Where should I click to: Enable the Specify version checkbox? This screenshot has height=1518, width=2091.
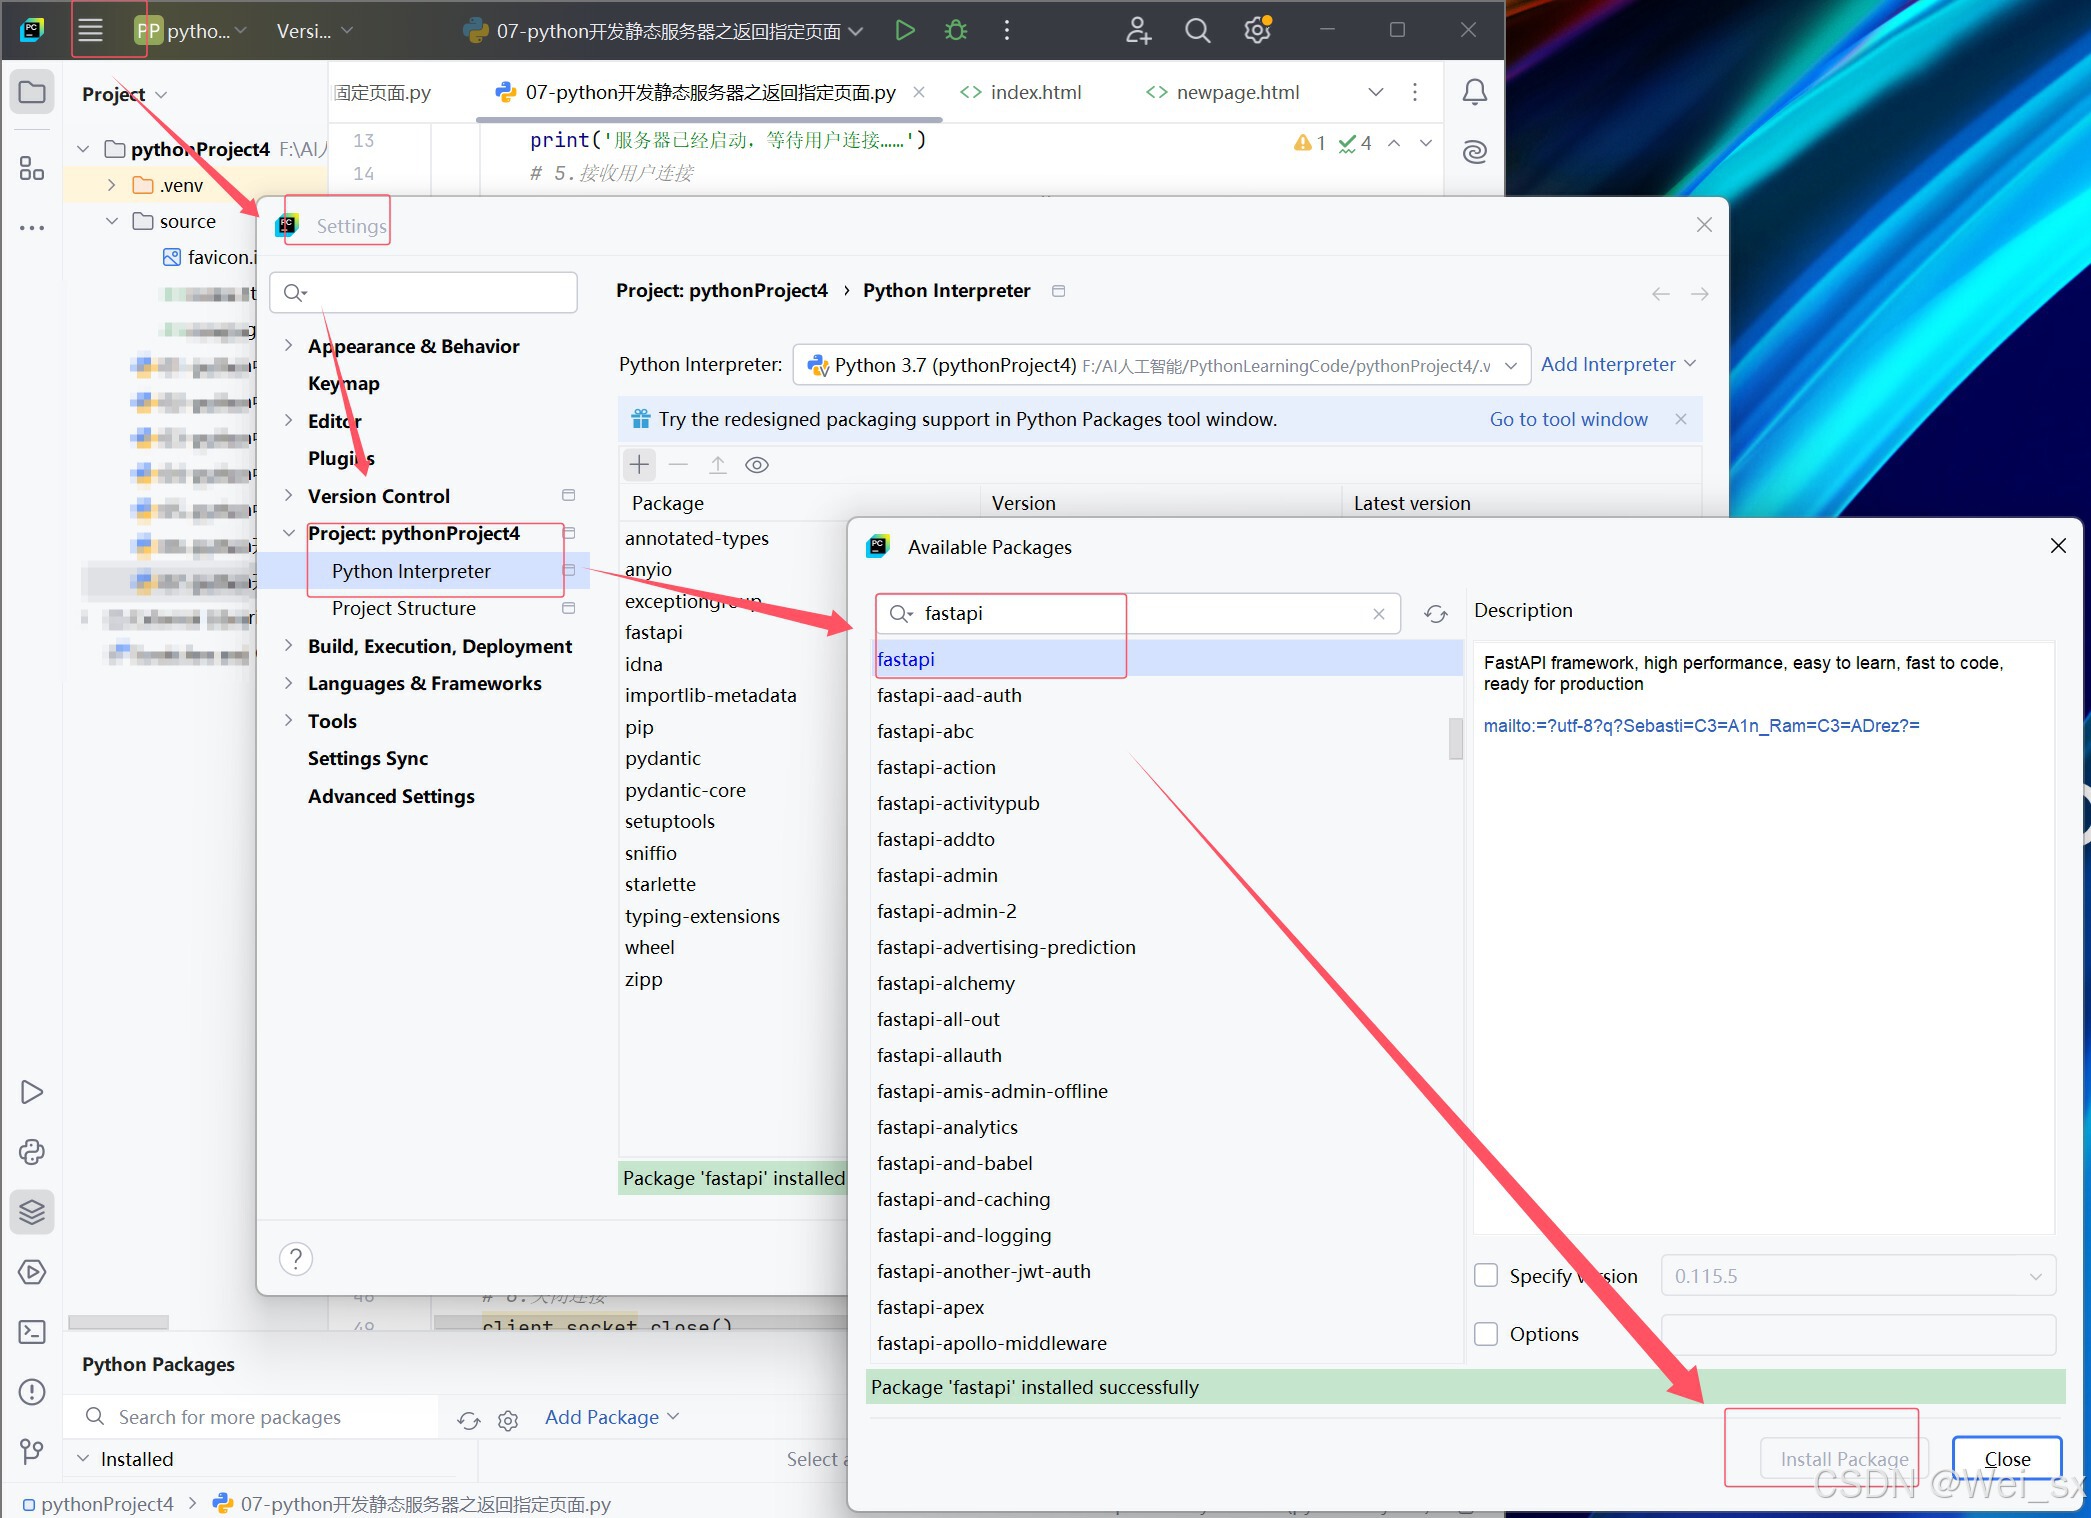pos(1486,1276)
